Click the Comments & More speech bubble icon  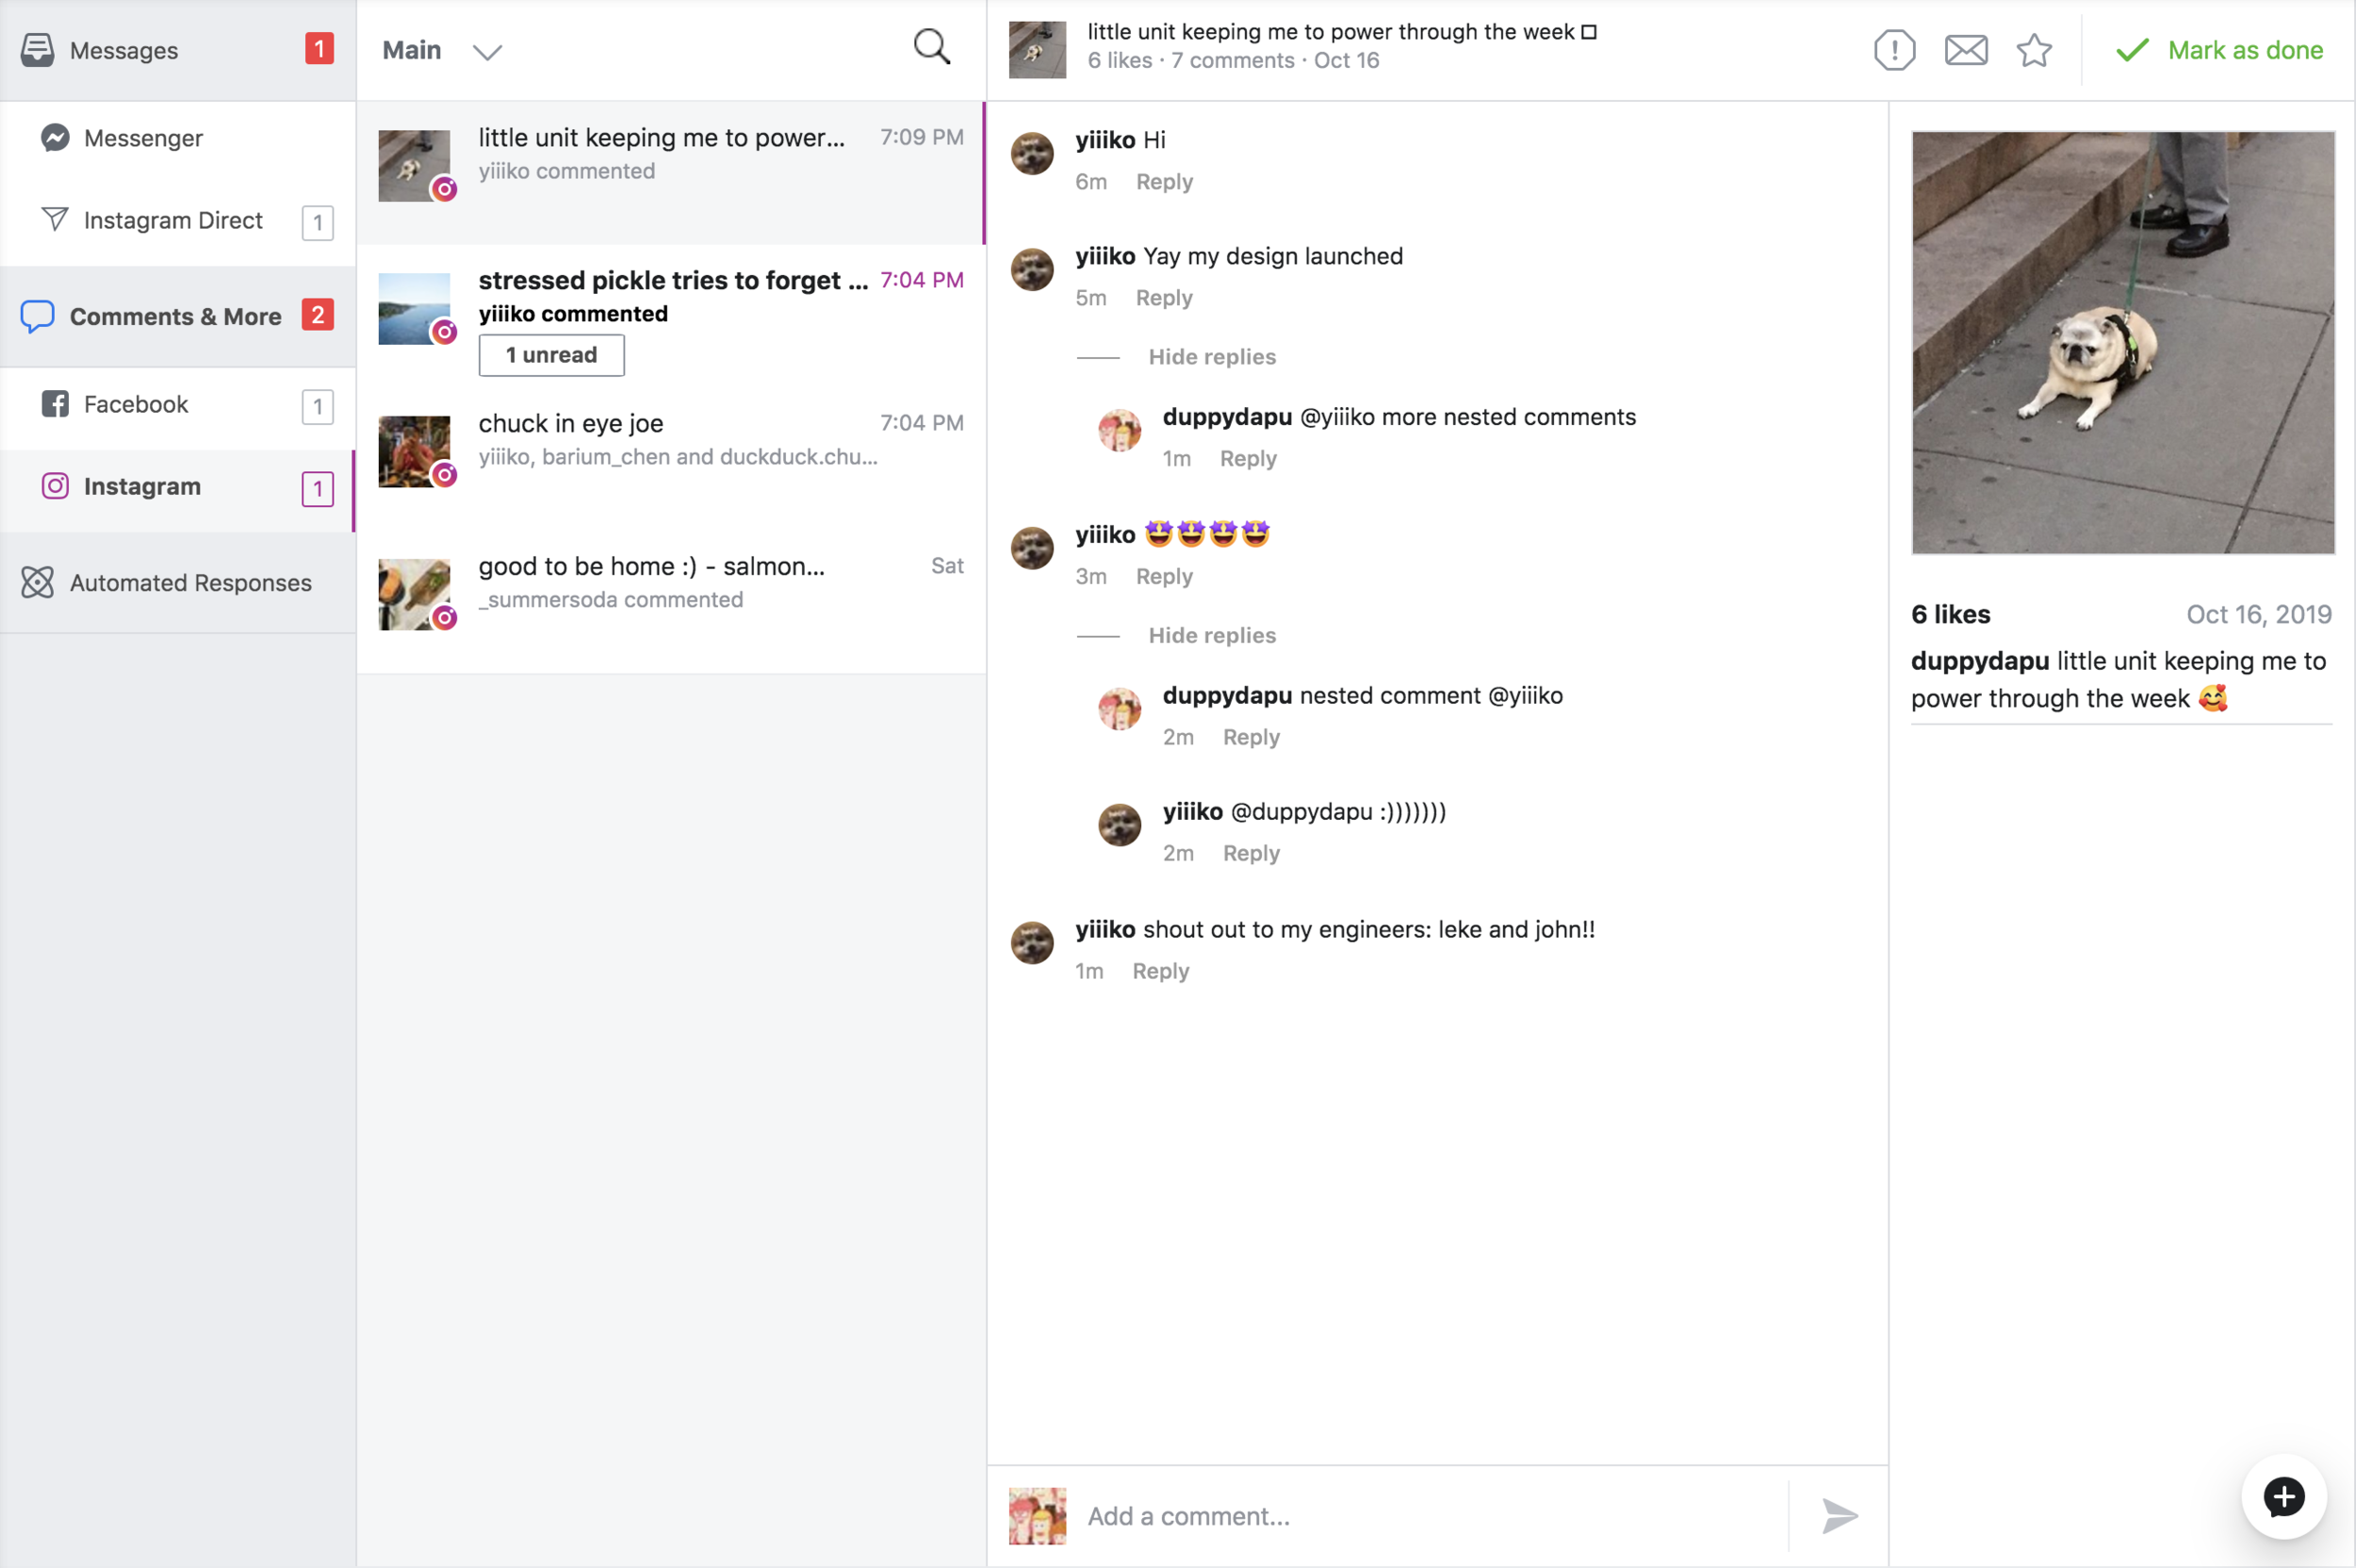[37, 316]
